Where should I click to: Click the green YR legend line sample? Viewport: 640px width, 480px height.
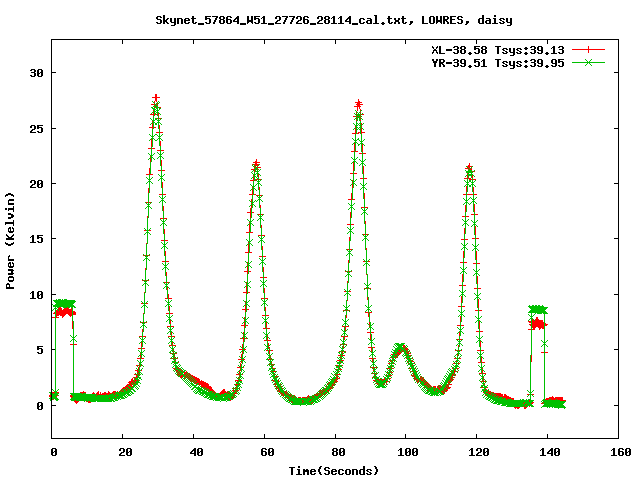coord(588,62)
